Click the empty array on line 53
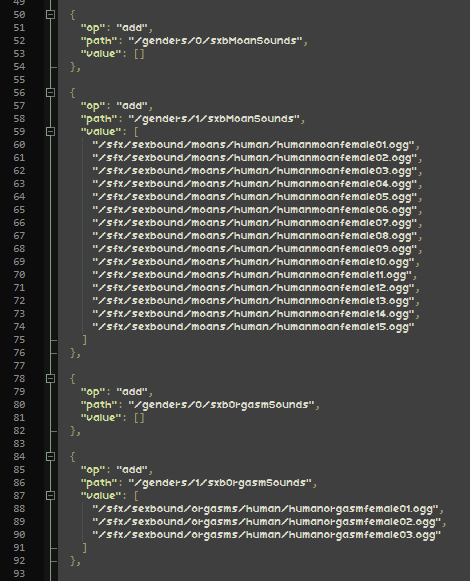 coord(139,54)
